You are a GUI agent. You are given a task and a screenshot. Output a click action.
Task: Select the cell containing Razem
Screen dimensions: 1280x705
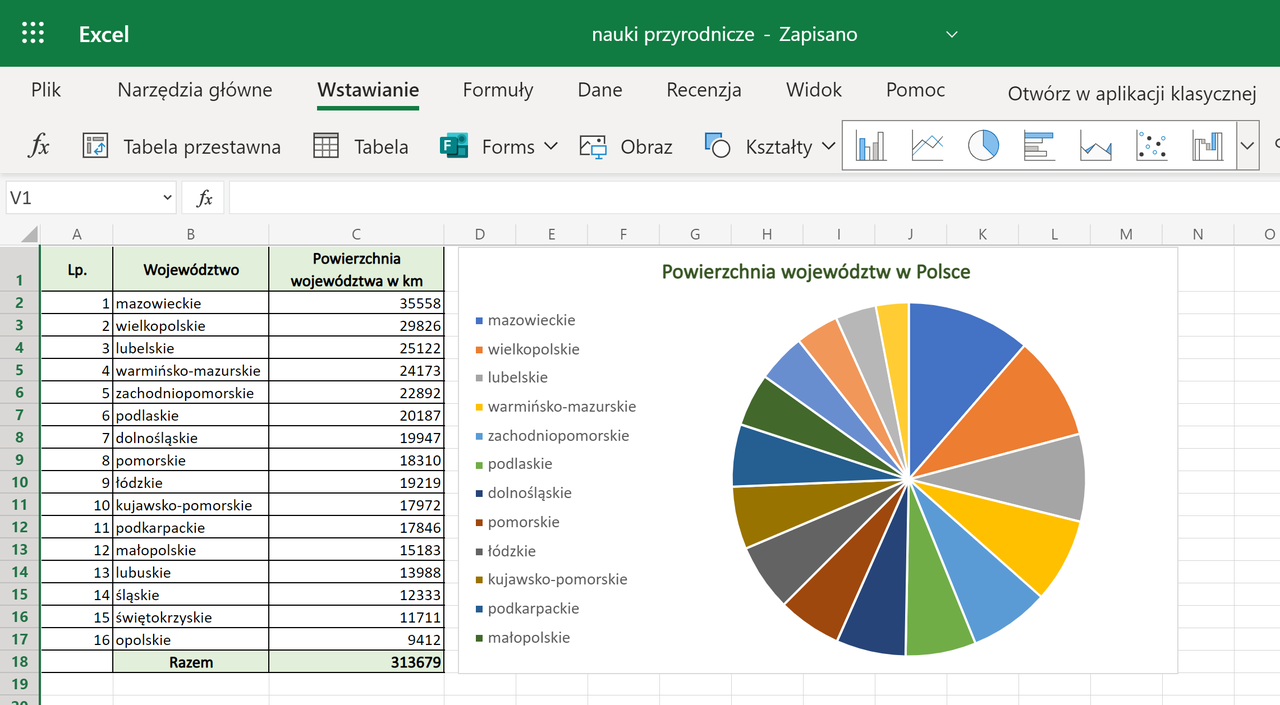190,661
